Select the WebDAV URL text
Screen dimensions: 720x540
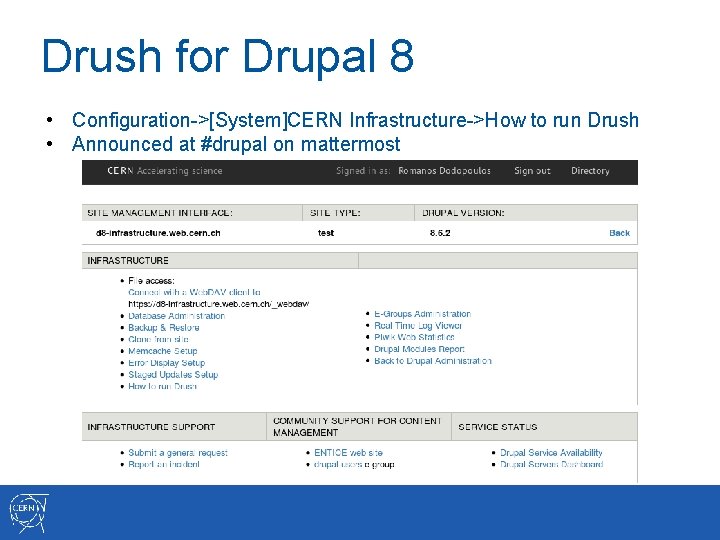(219, 304)
